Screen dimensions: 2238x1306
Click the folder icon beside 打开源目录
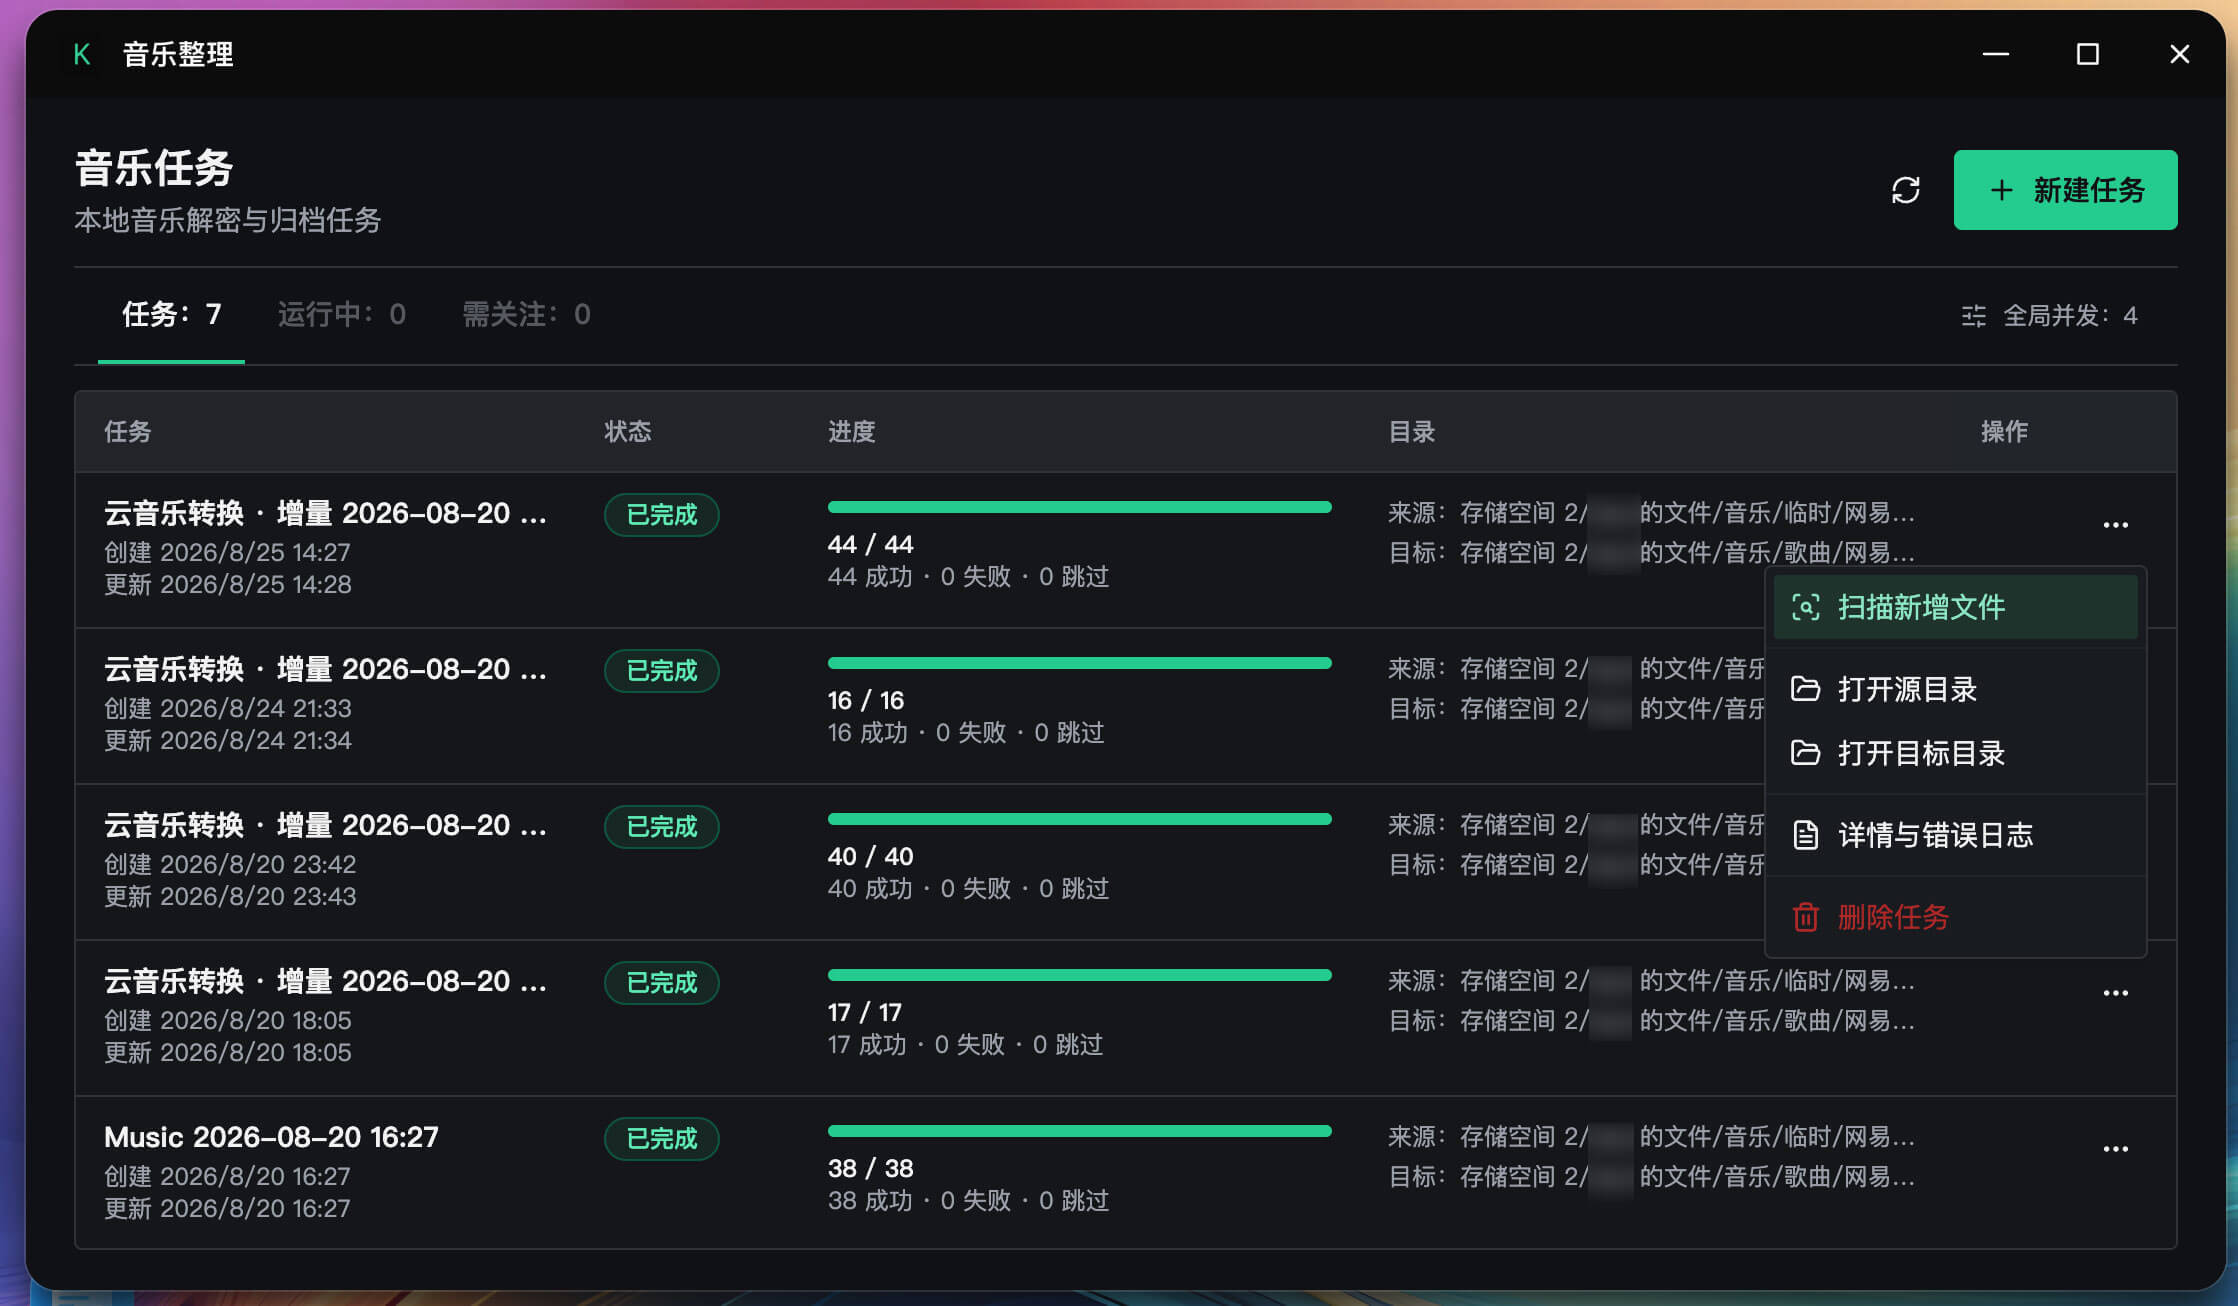(1805, 689)
